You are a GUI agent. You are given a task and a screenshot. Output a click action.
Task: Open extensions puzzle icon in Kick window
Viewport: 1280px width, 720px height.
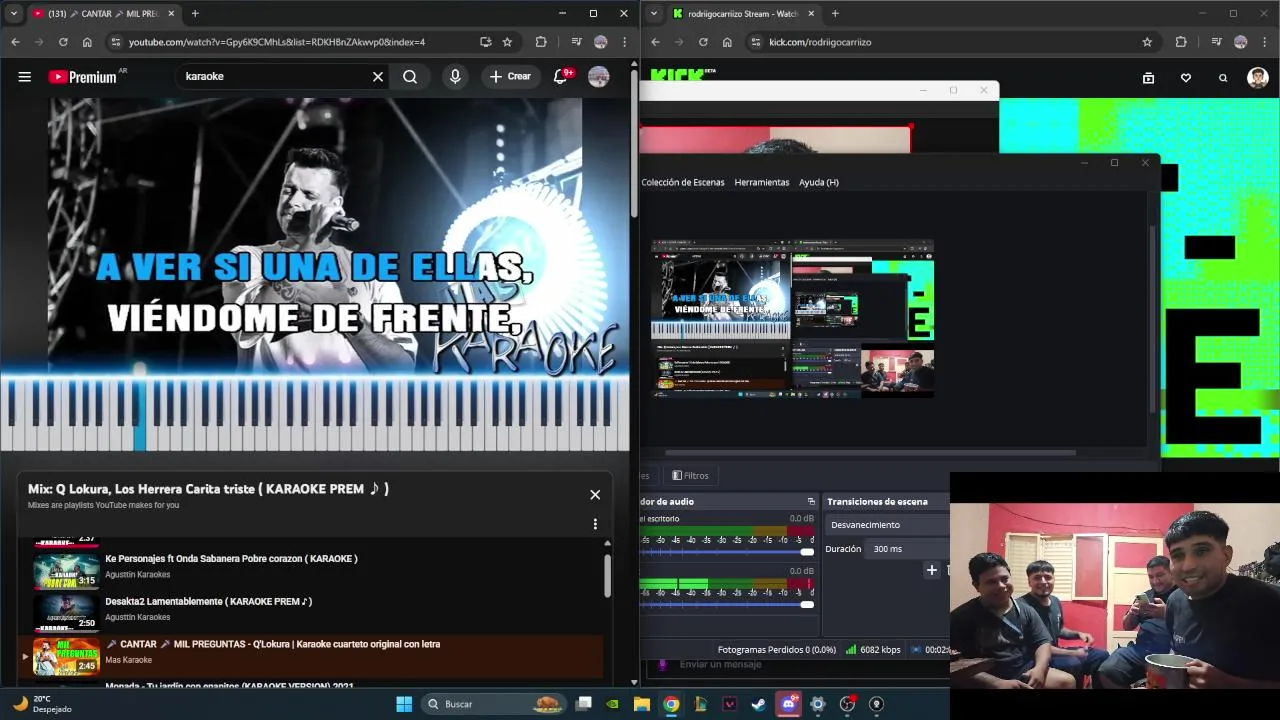click(1181, 42)
